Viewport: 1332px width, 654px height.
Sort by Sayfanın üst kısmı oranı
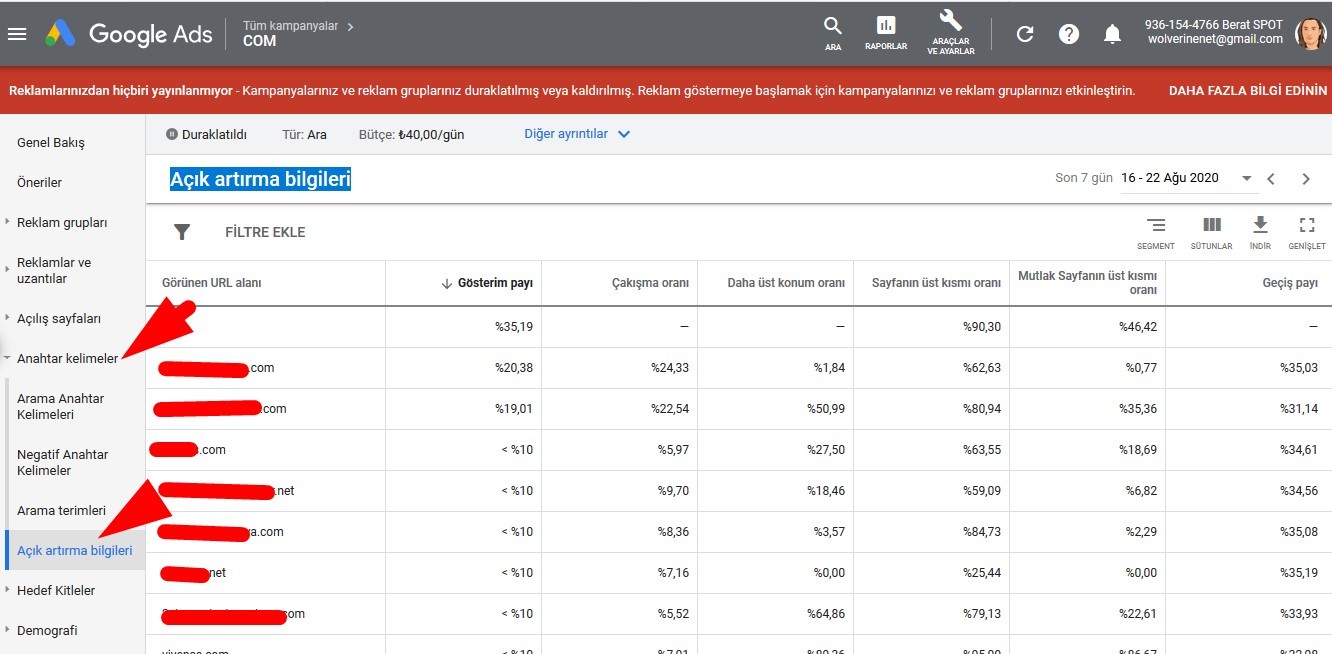[x=936, y=283]
